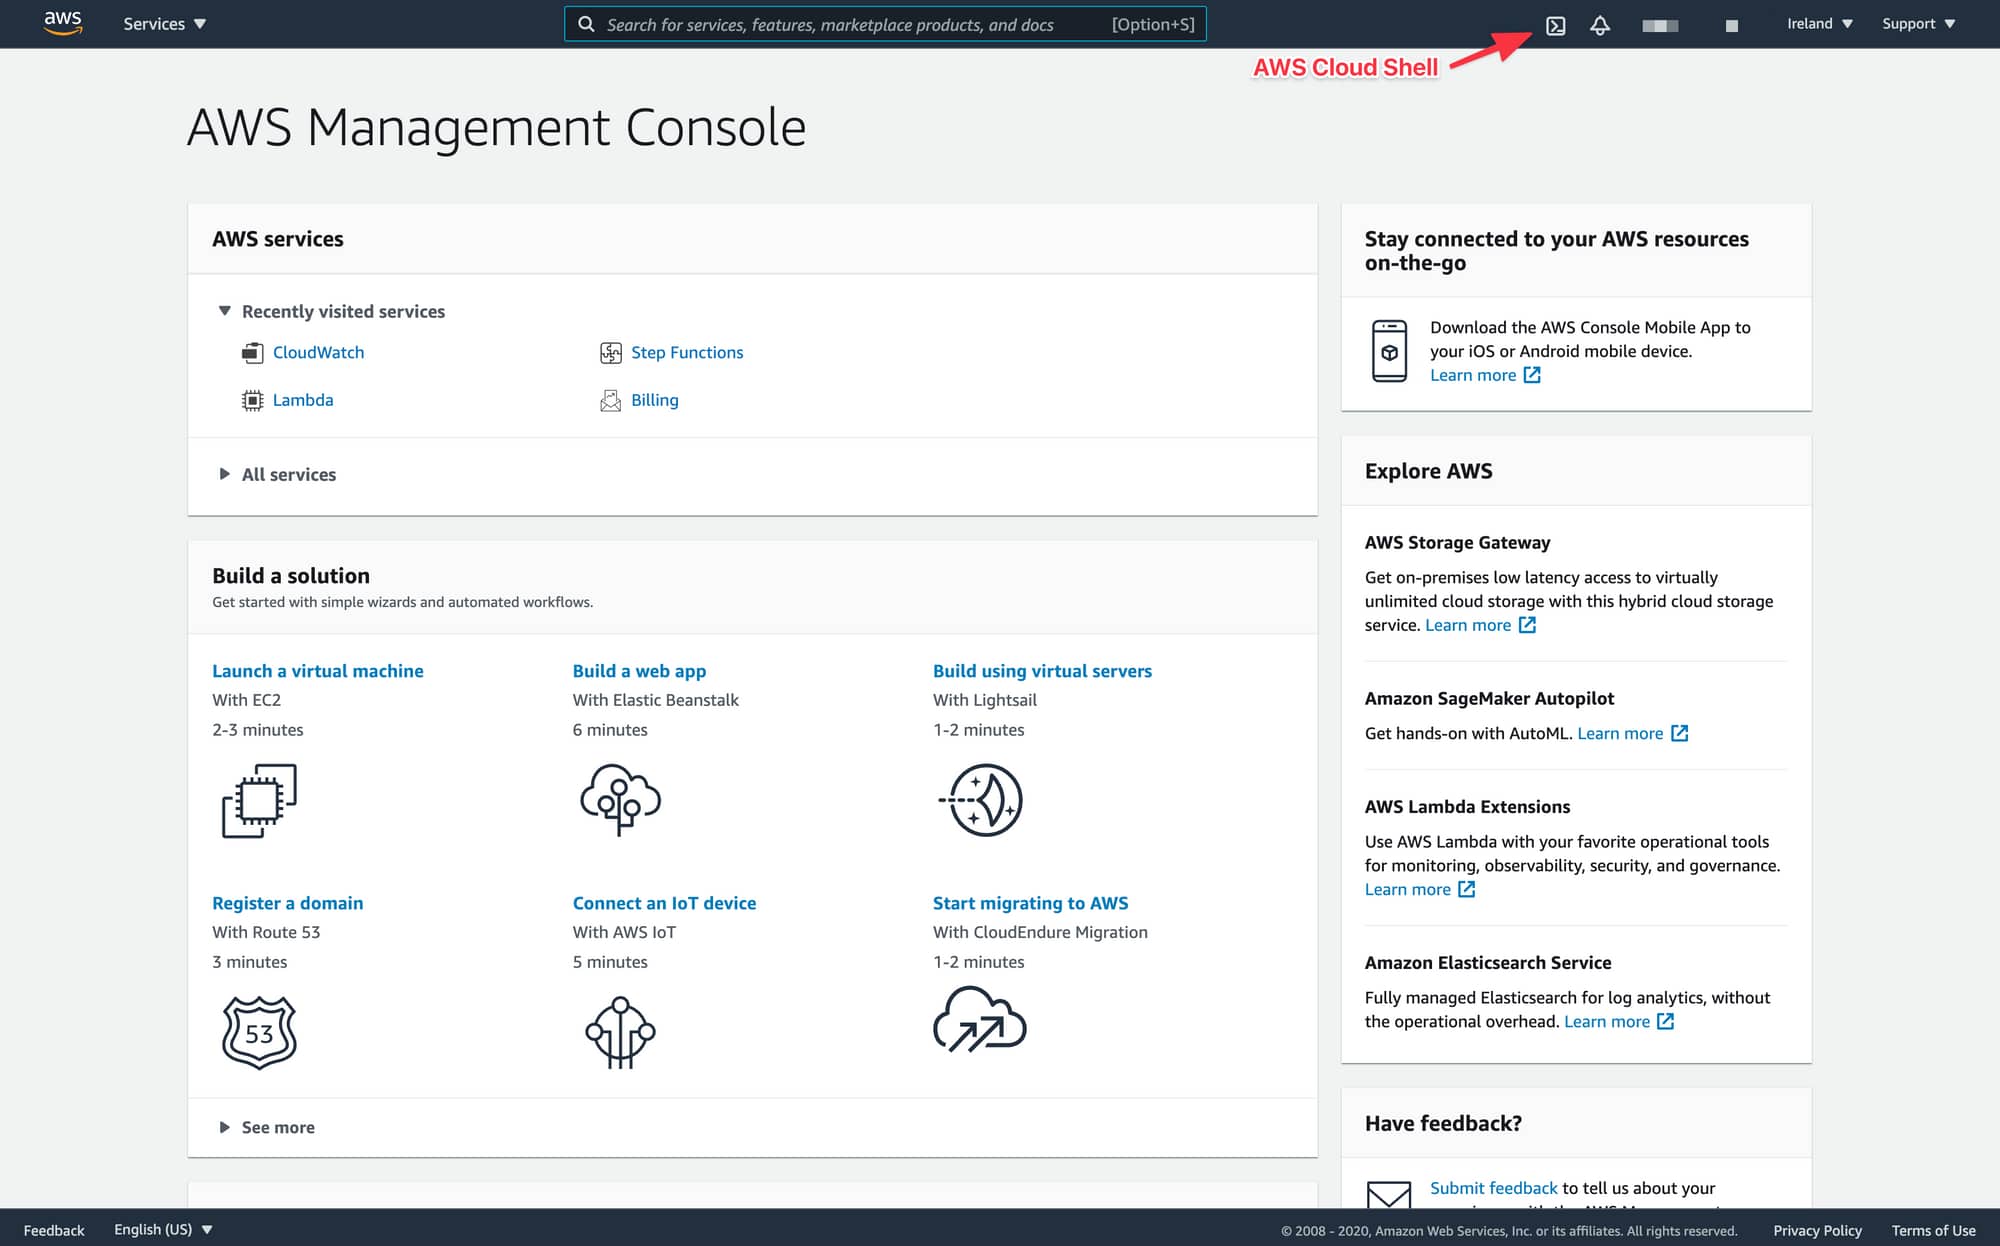This screenshot has width=2000, height=1246.
Task: Click the Route 53 shield icon
Action: (259, 1033)
